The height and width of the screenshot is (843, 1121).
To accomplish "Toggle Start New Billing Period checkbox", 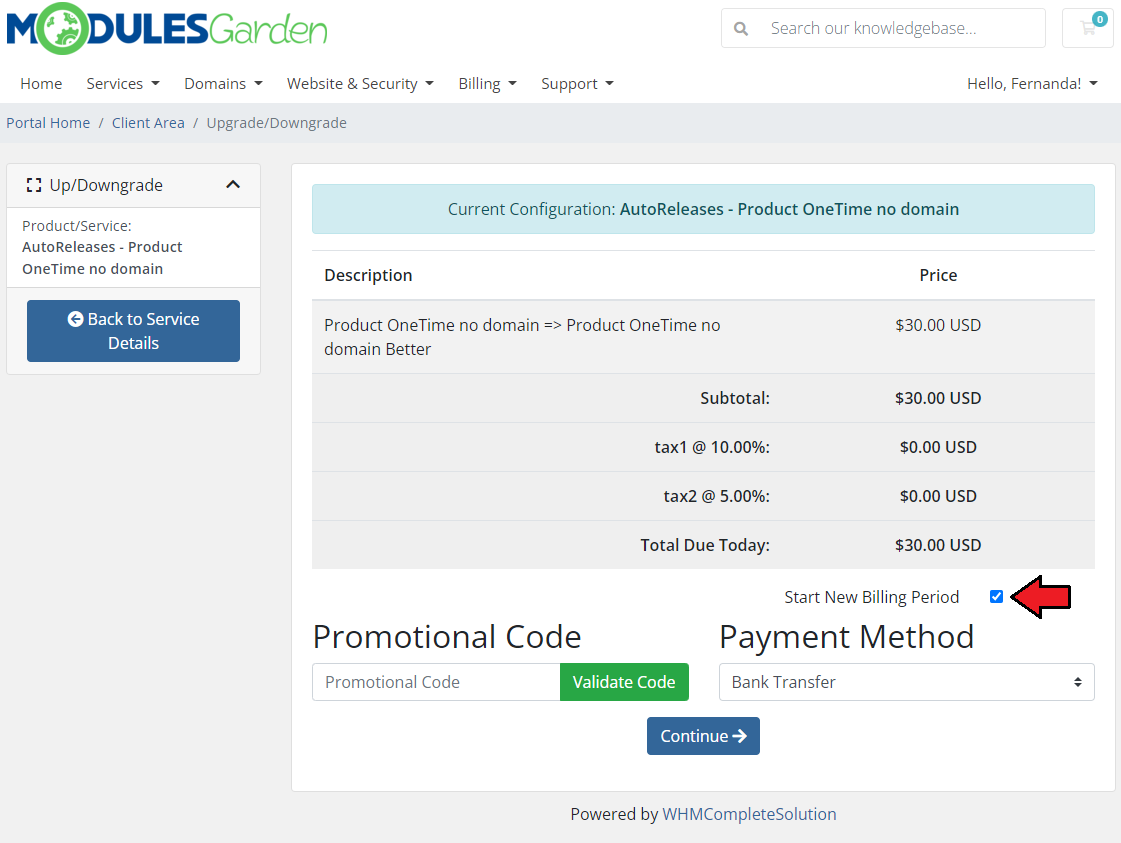I will pos(997,596).
